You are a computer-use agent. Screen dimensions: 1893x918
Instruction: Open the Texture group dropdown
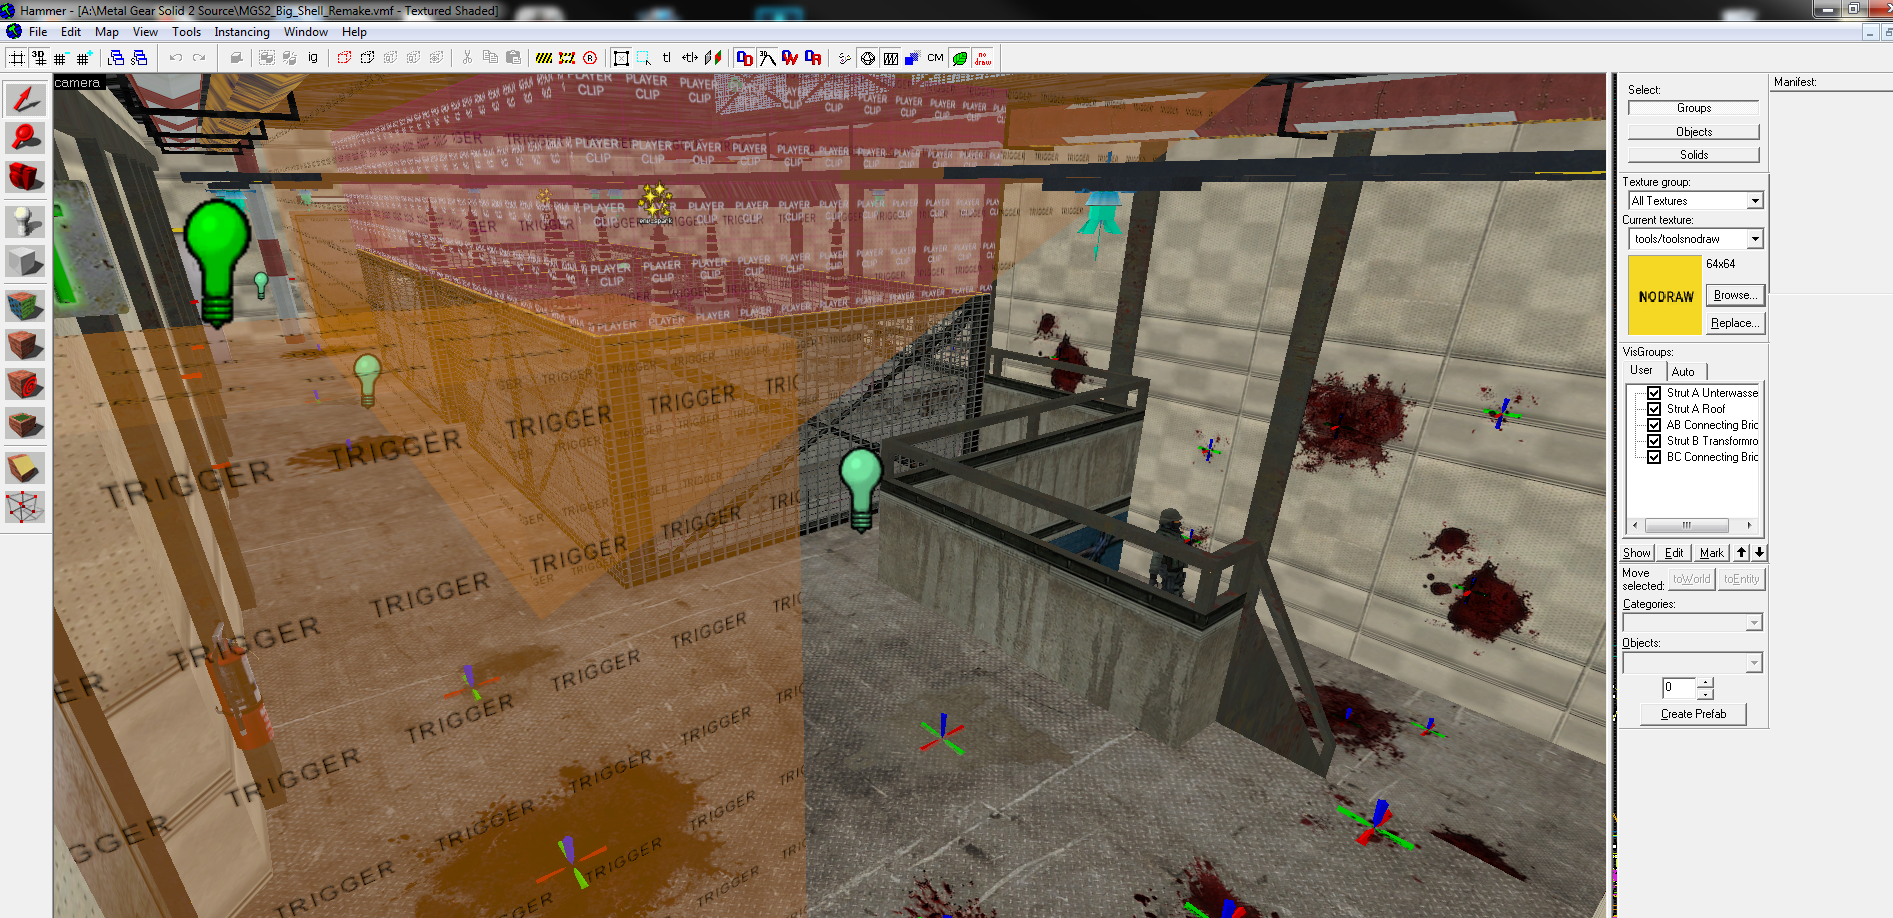1754,201
